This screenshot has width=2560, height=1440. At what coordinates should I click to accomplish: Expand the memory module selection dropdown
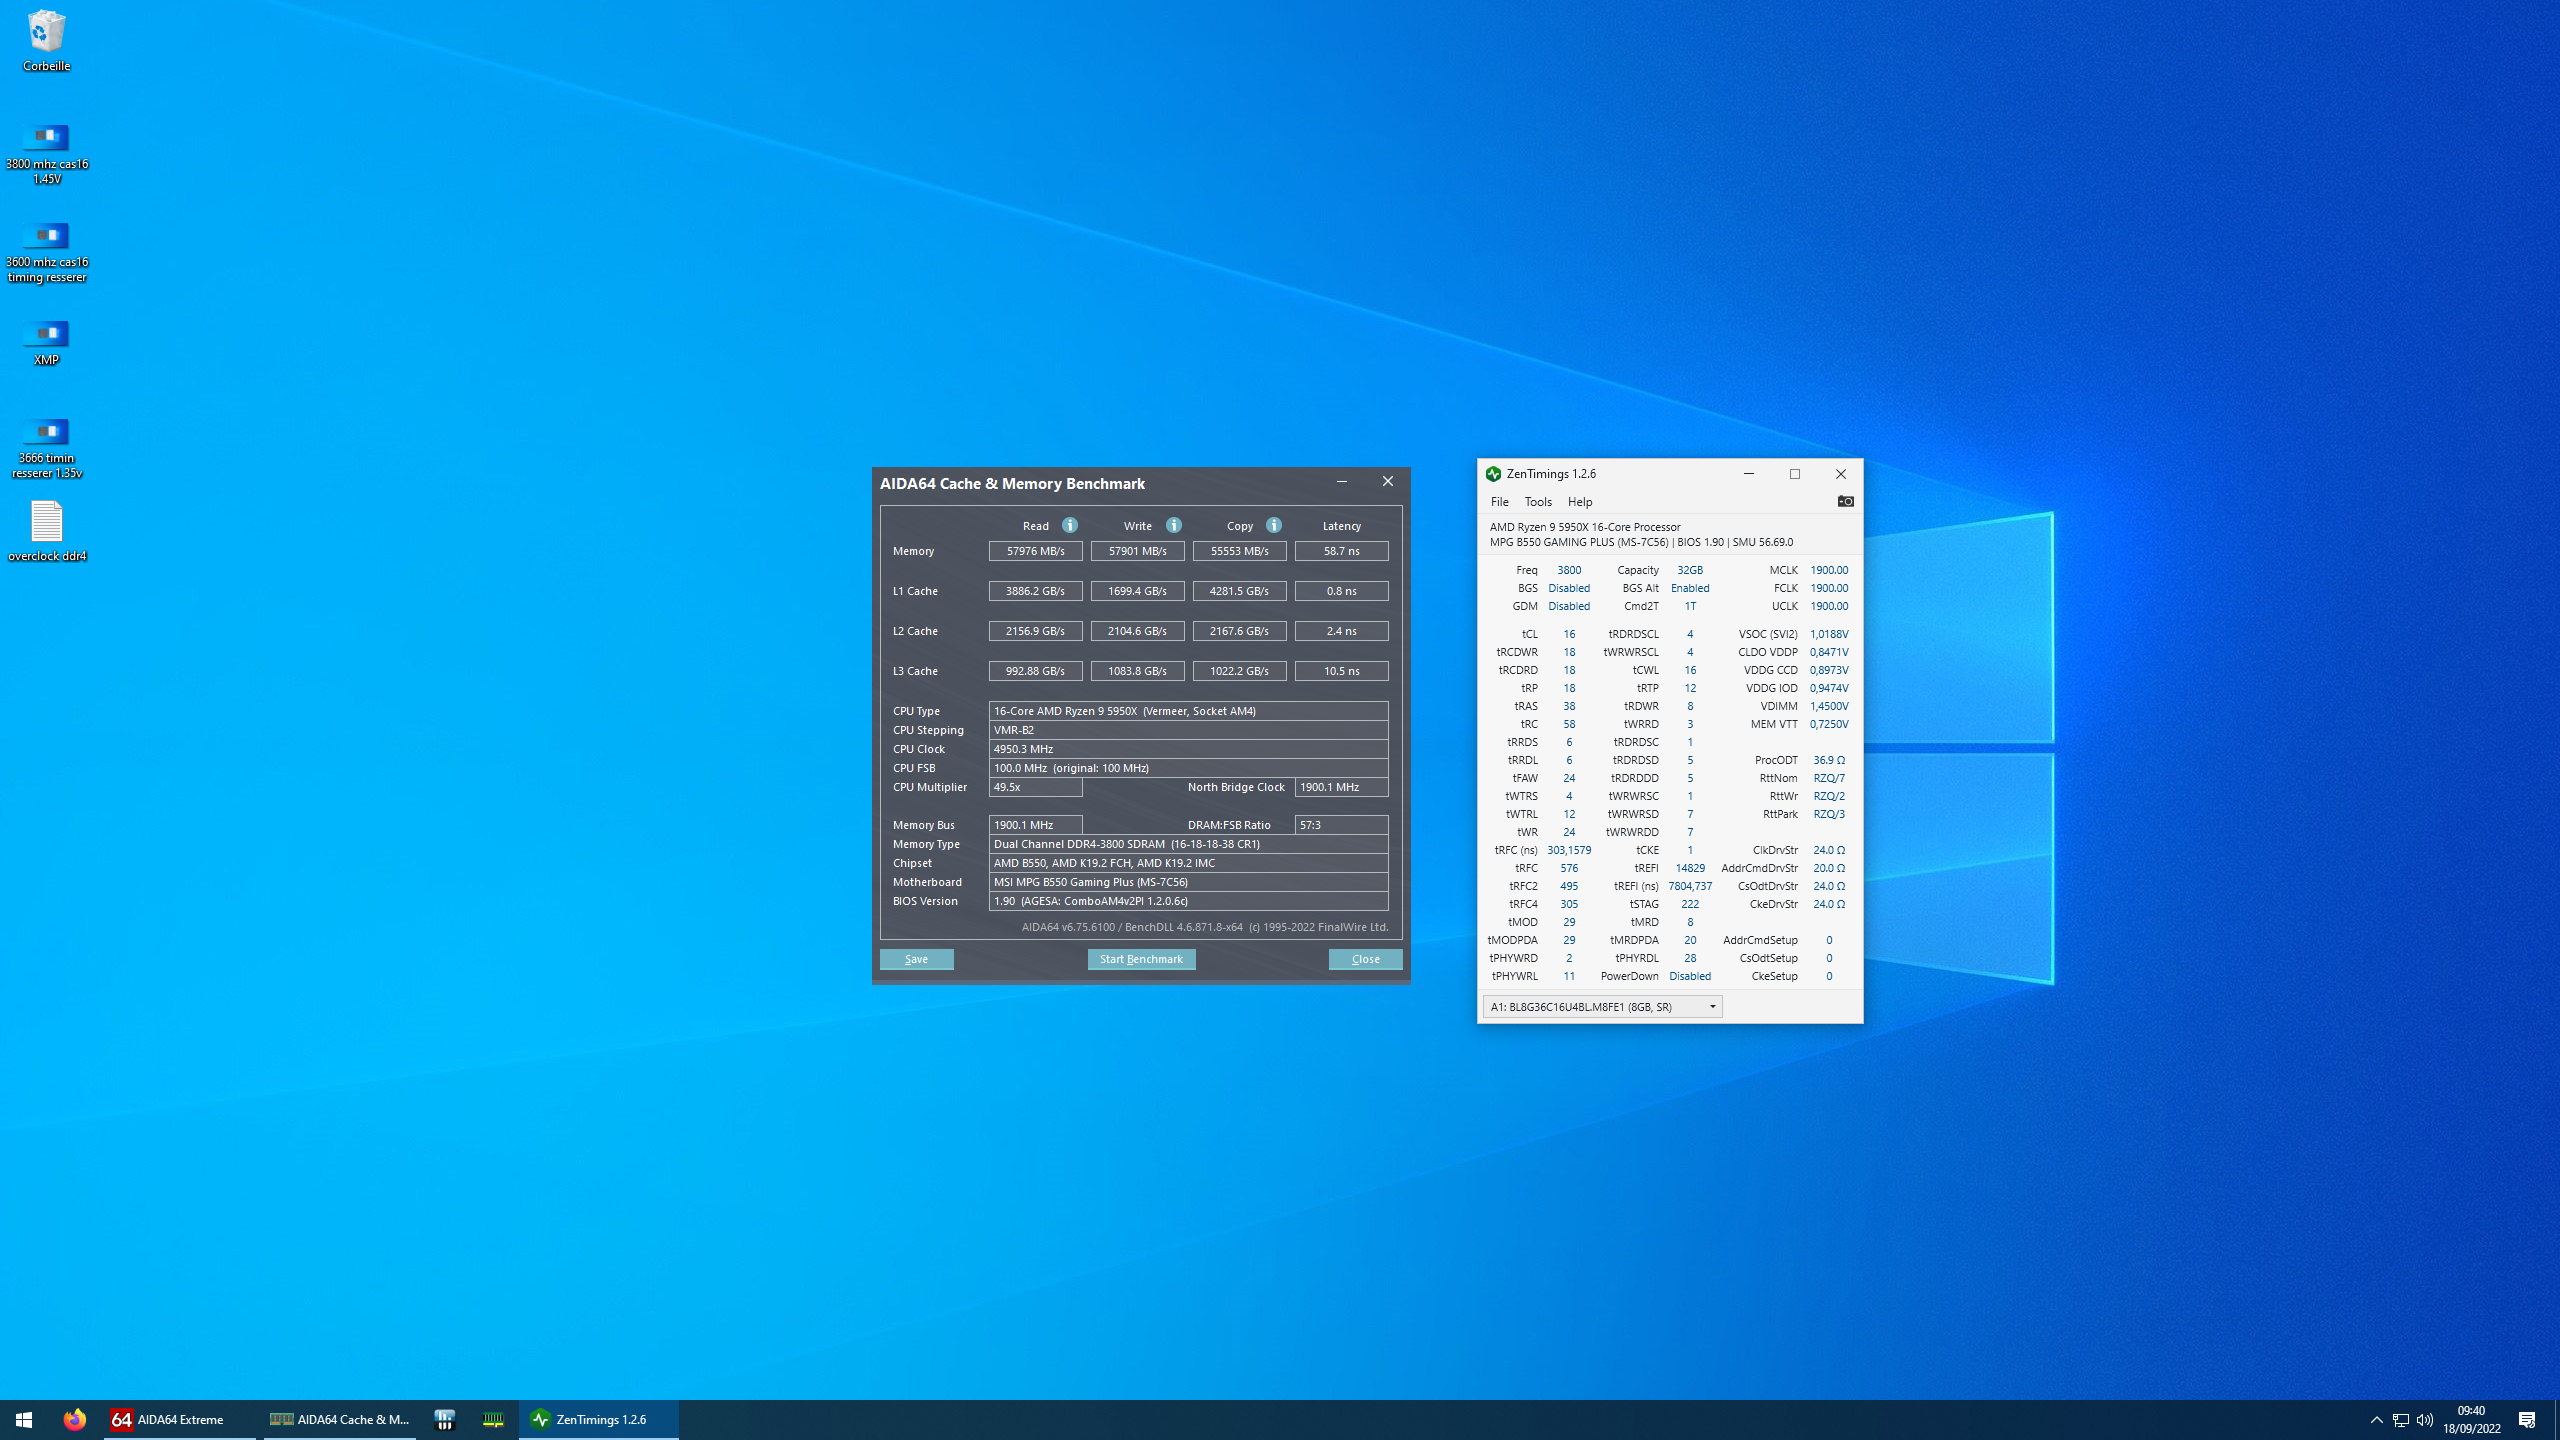point(1712,1007)
